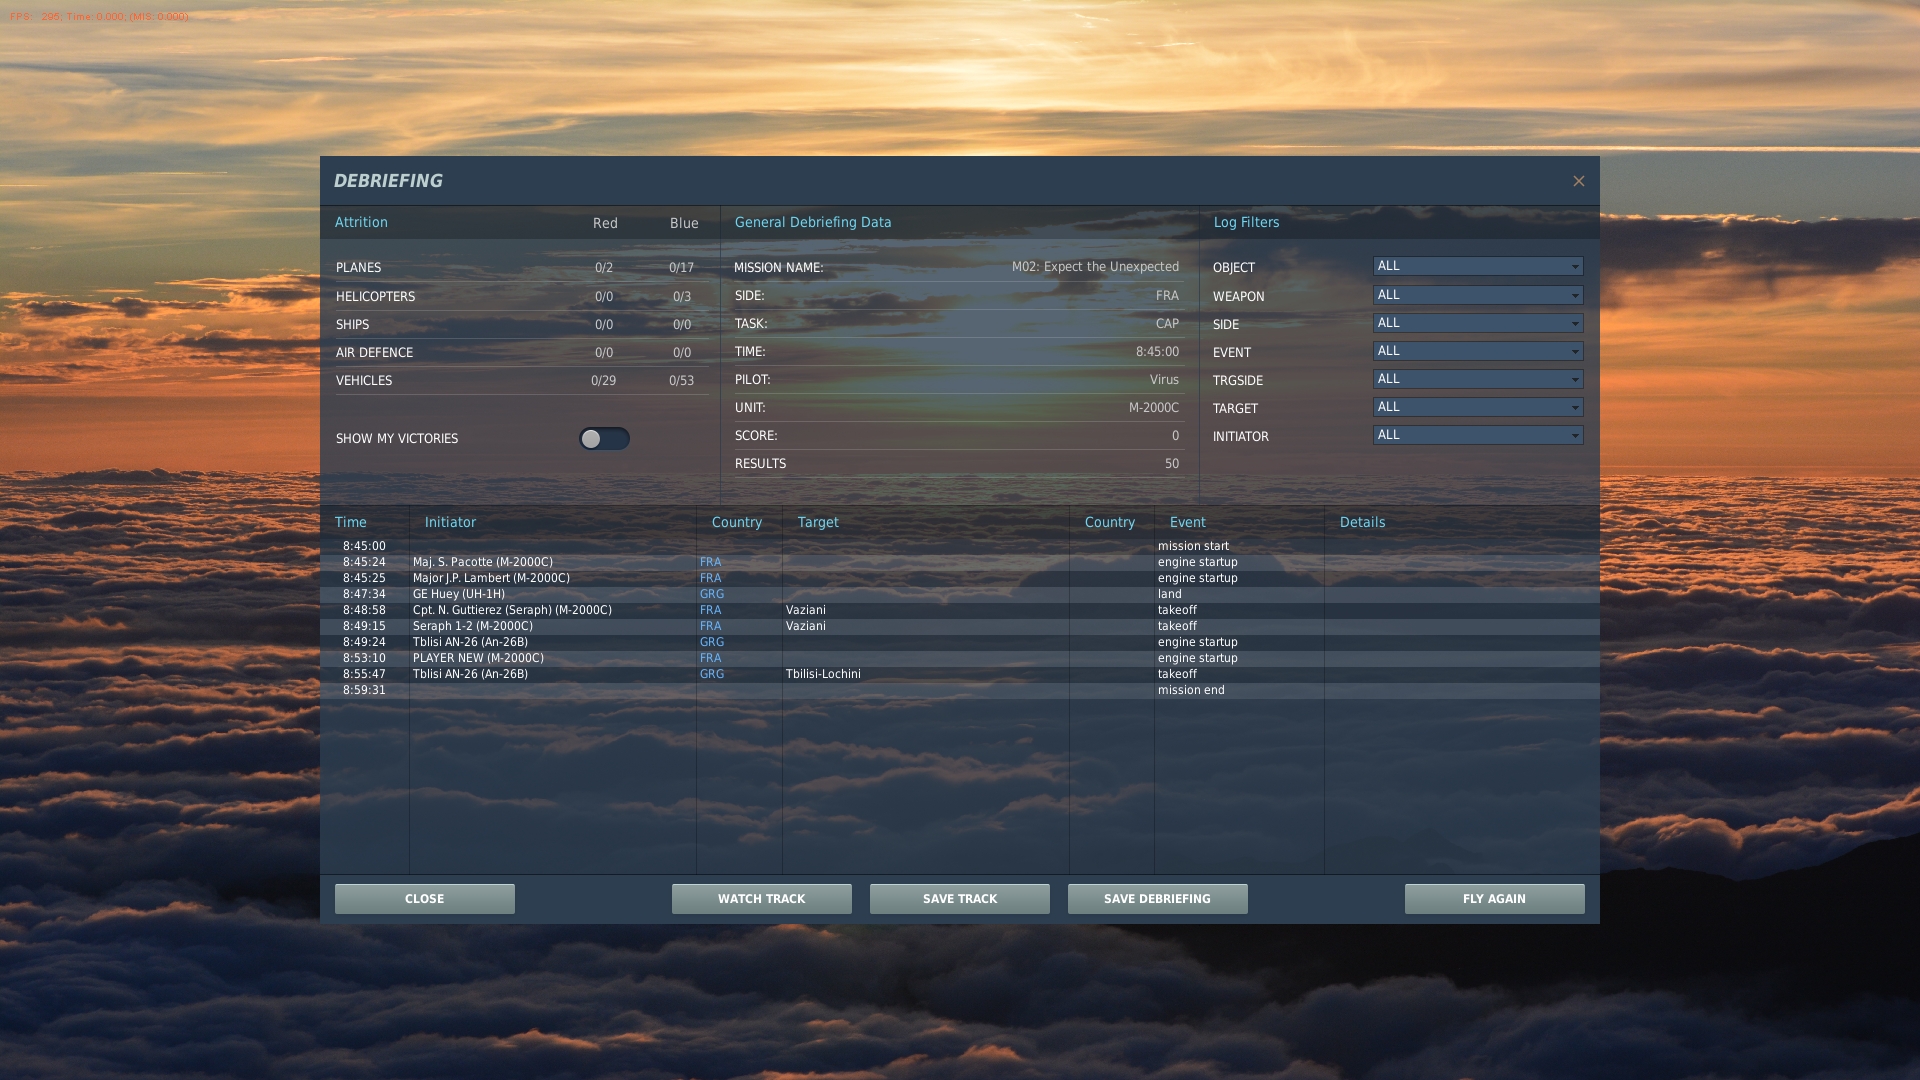
Task: Sort log by the Time column header
Action: [x=351, y=522]
